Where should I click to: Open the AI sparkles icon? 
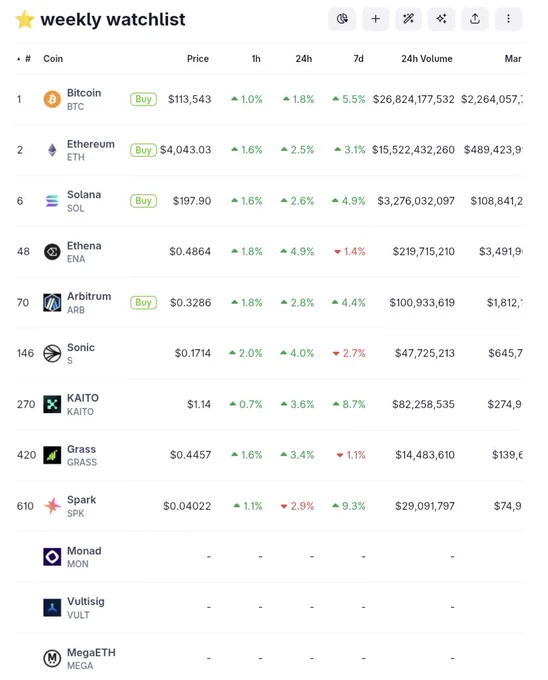coord(441,19)
